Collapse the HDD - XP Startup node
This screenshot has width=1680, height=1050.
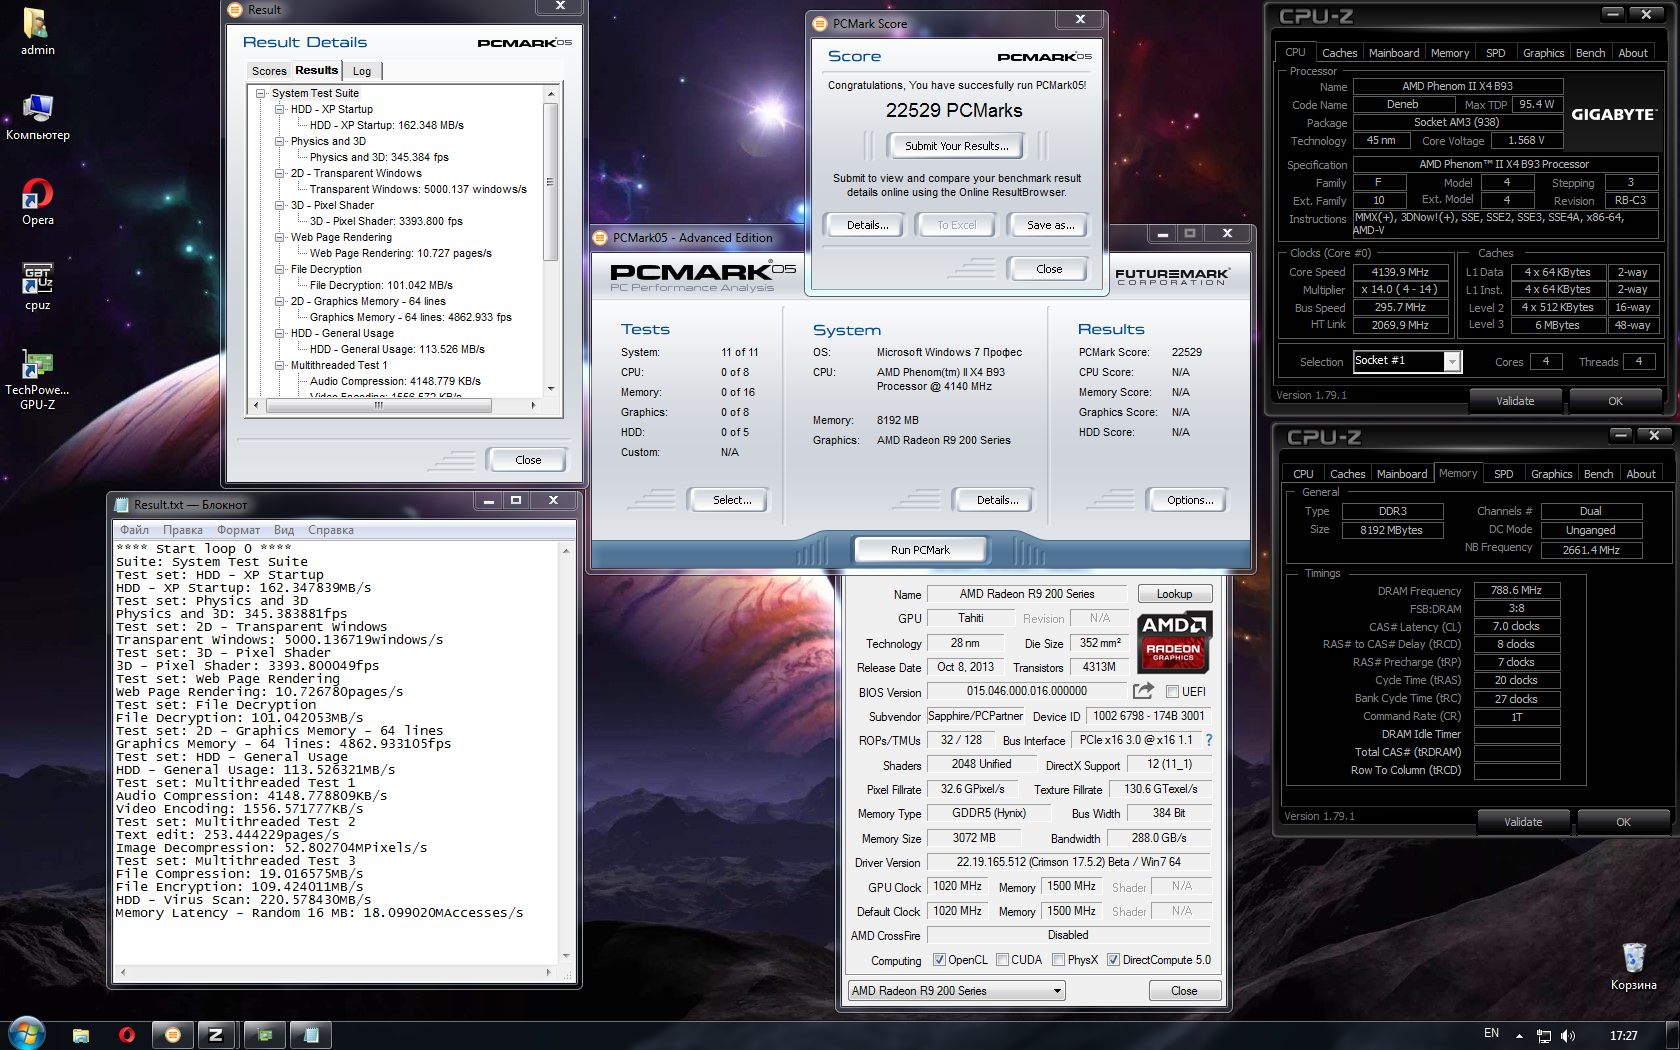280,109
